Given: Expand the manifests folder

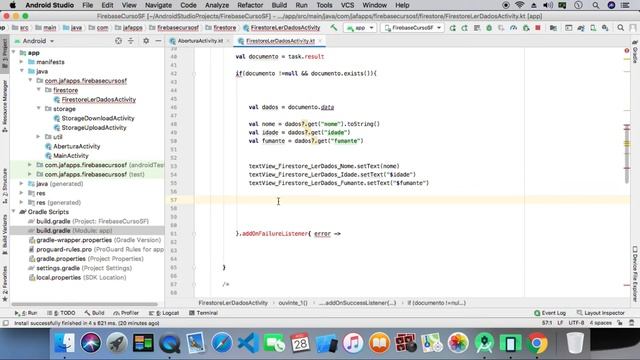Looking at the screenshot, I should (22, 62).
